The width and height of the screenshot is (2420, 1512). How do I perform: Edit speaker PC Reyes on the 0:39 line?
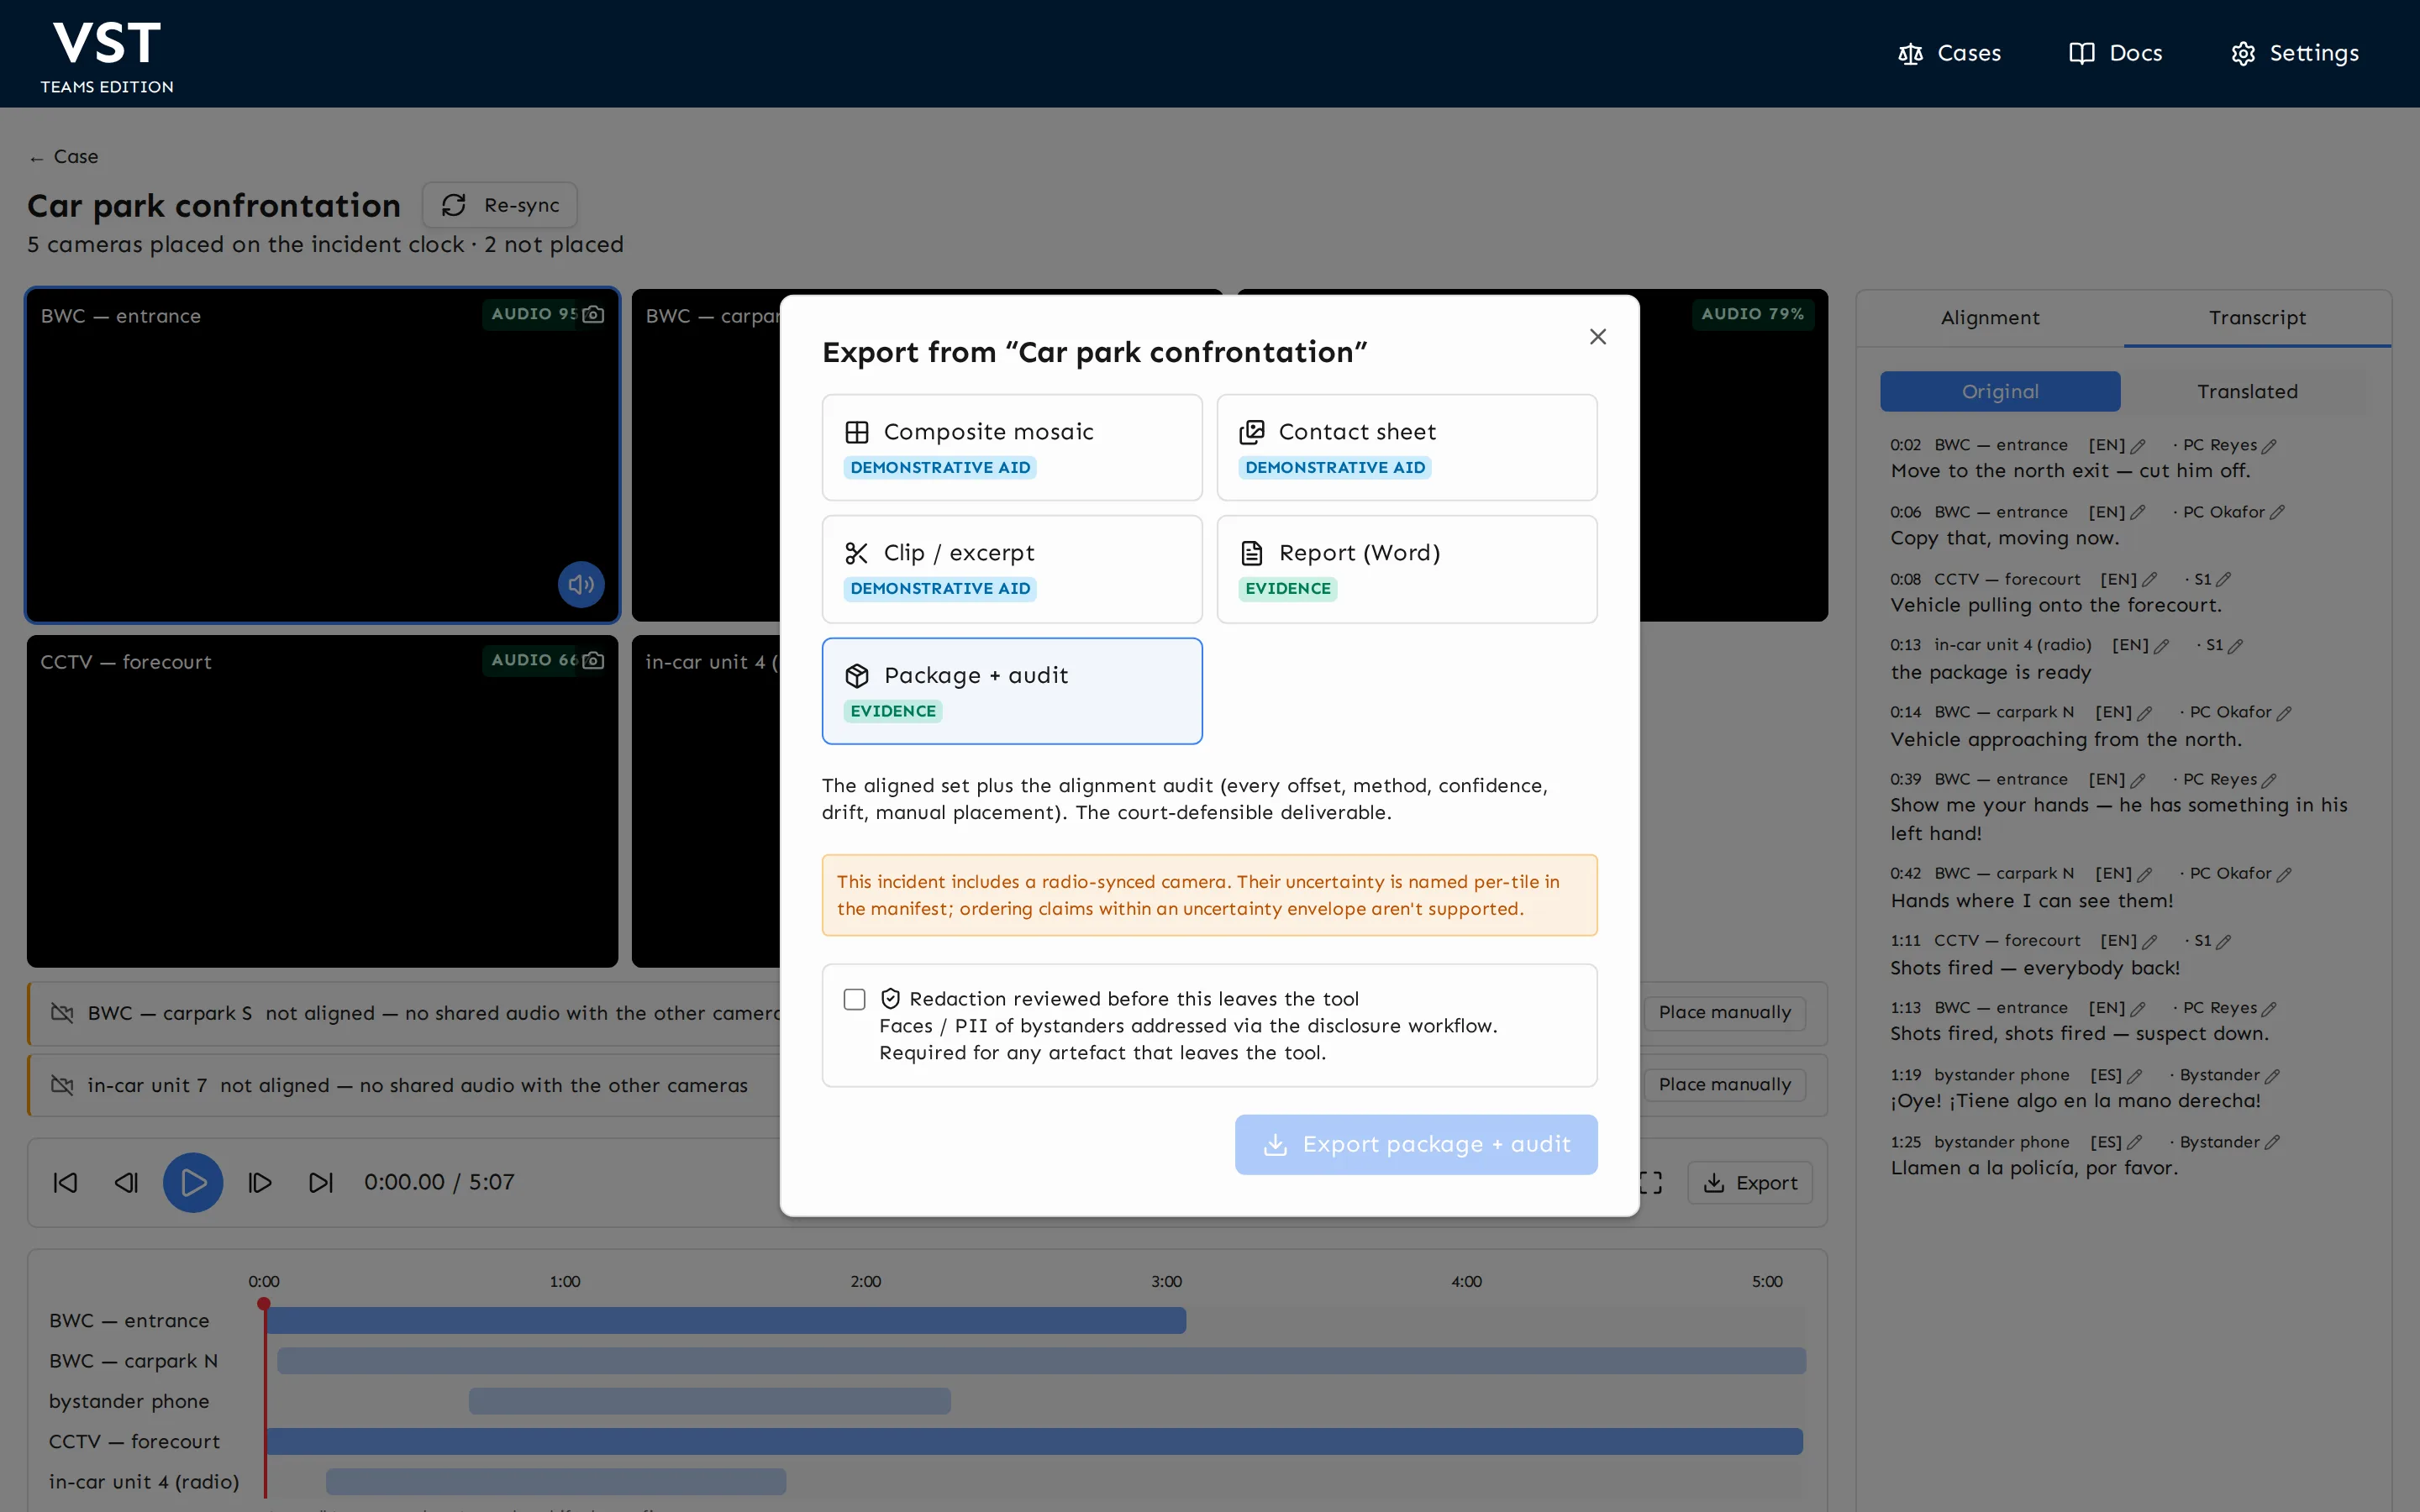click(x=2269, y=780)
